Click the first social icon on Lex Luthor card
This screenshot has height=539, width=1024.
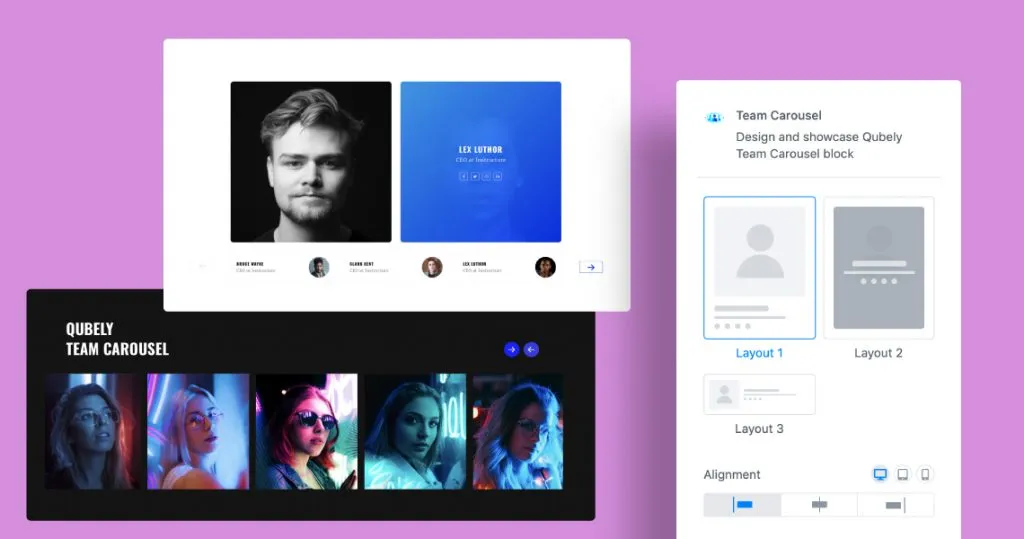463,176
